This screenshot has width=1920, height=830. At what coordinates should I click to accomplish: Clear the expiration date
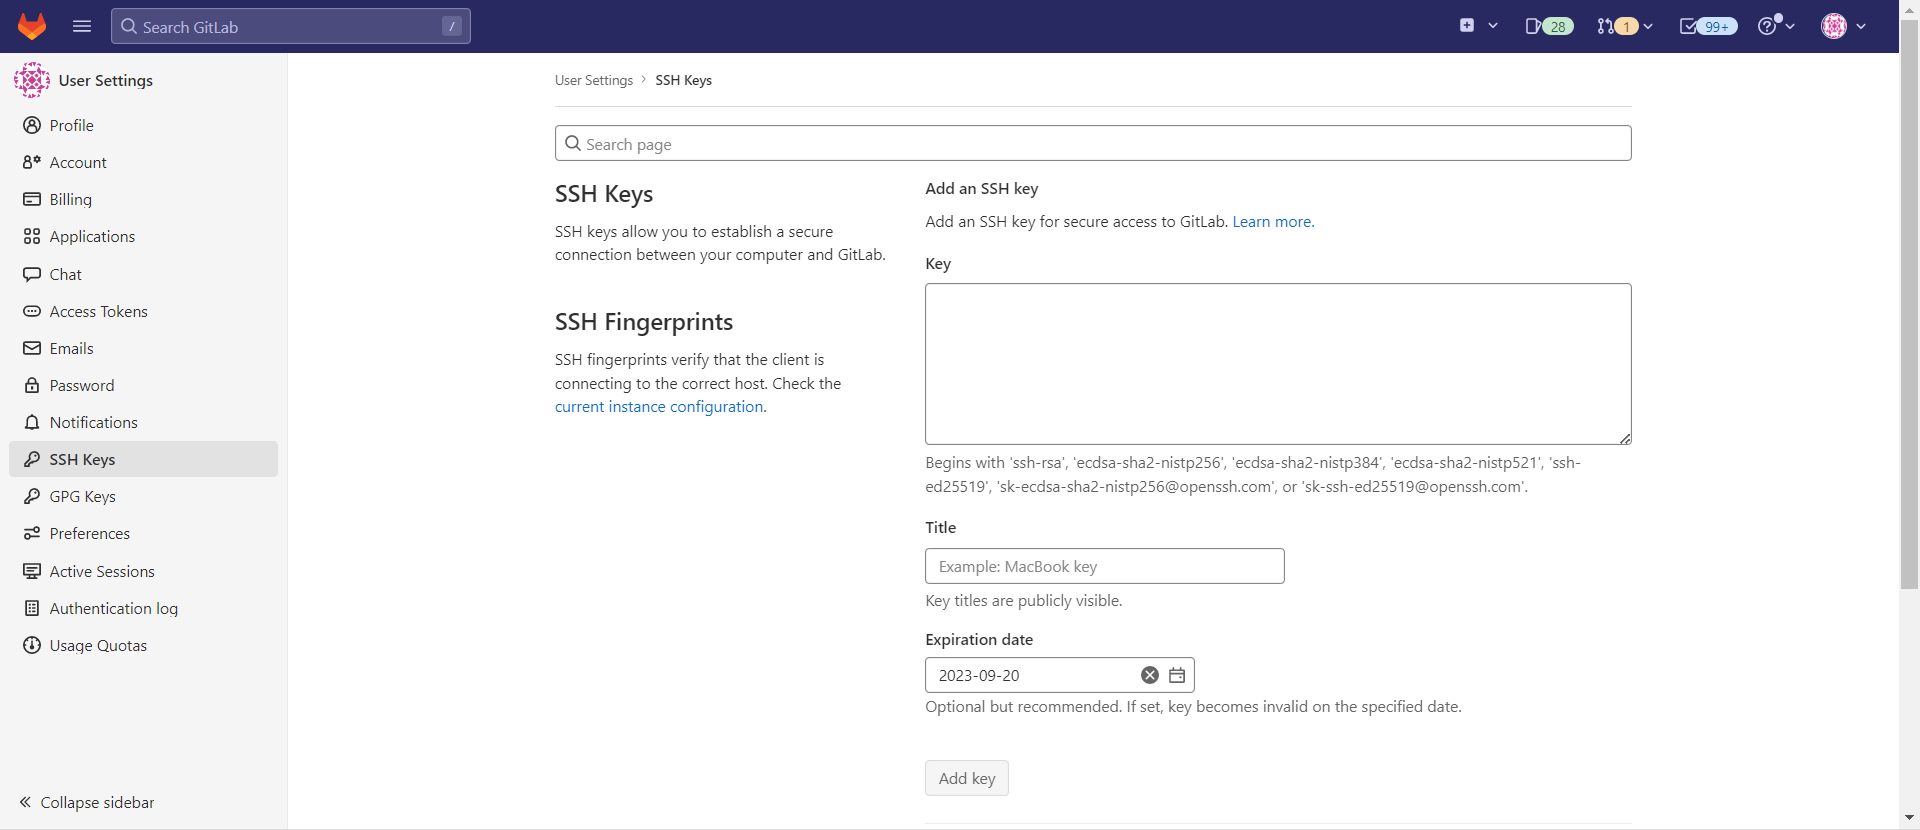point(1150,675)
